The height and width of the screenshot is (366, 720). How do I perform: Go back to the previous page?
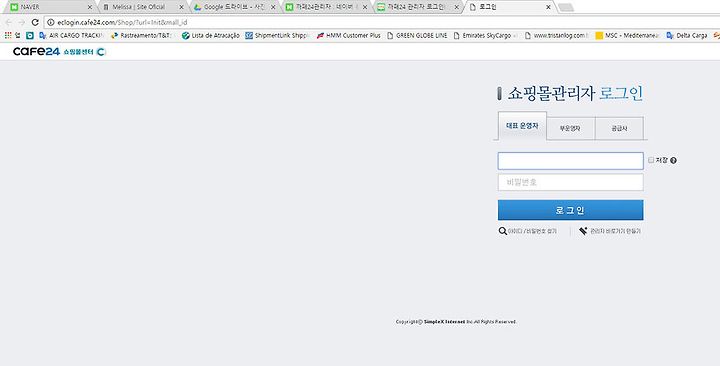click(8, 22)
